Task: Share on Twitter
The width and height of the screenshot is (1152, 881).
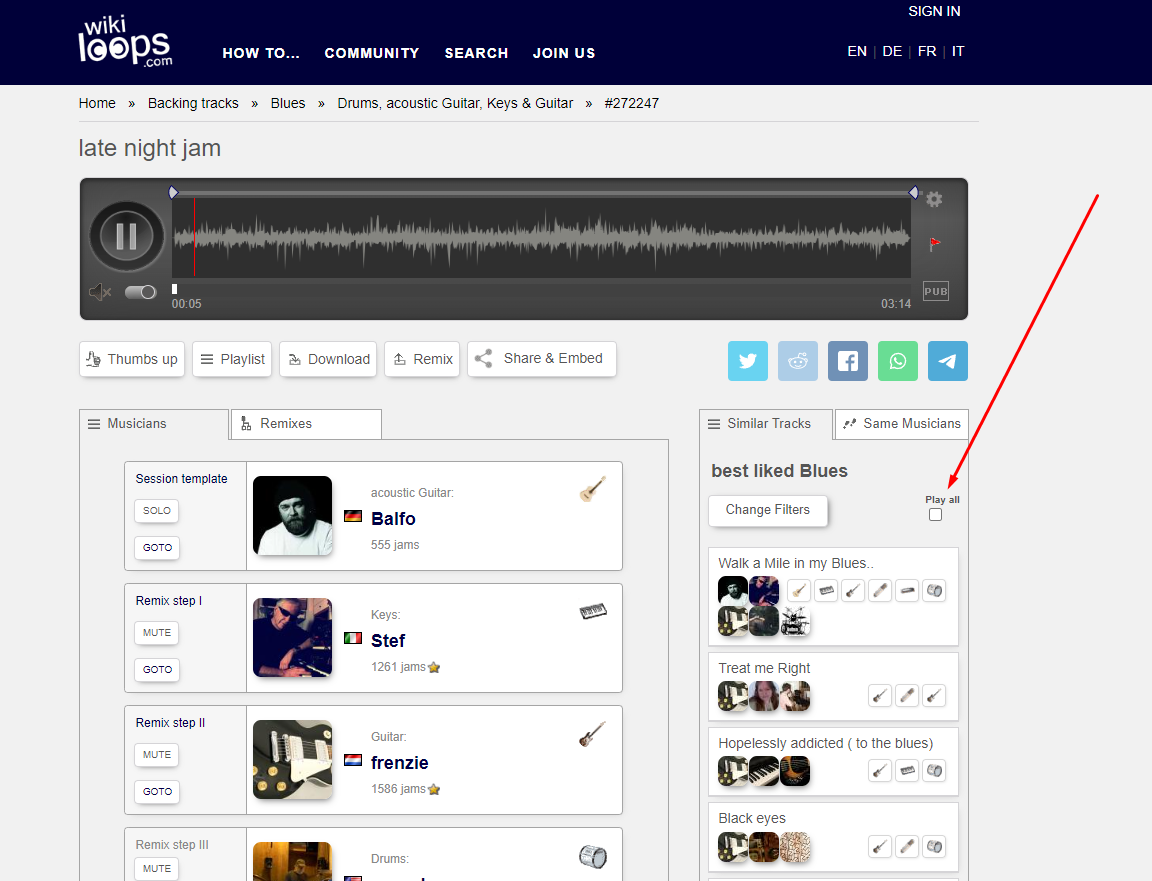Action: (748, 361)
